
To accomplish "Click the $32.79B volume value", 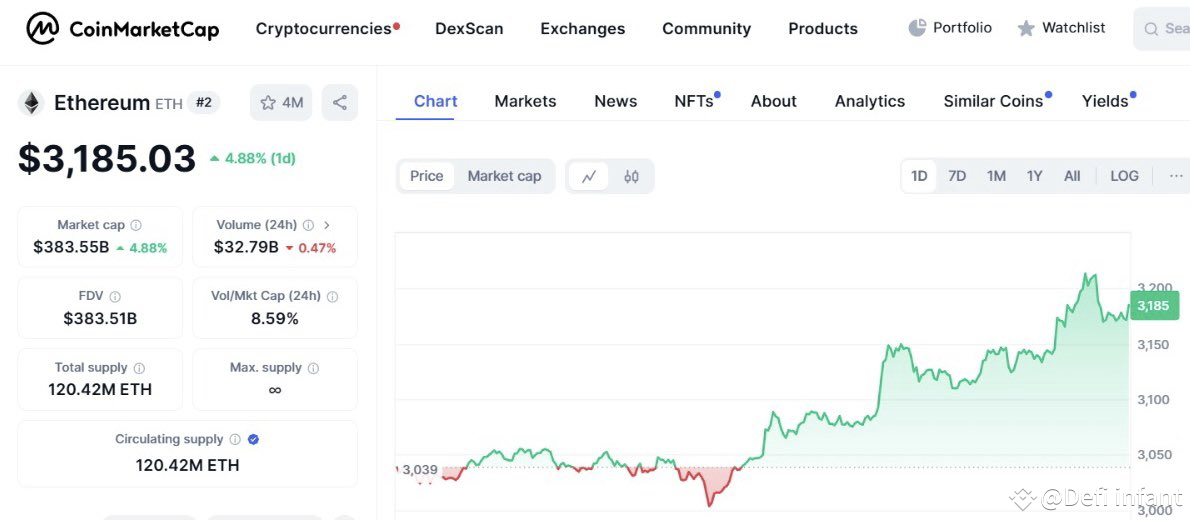I will [246, 247].
